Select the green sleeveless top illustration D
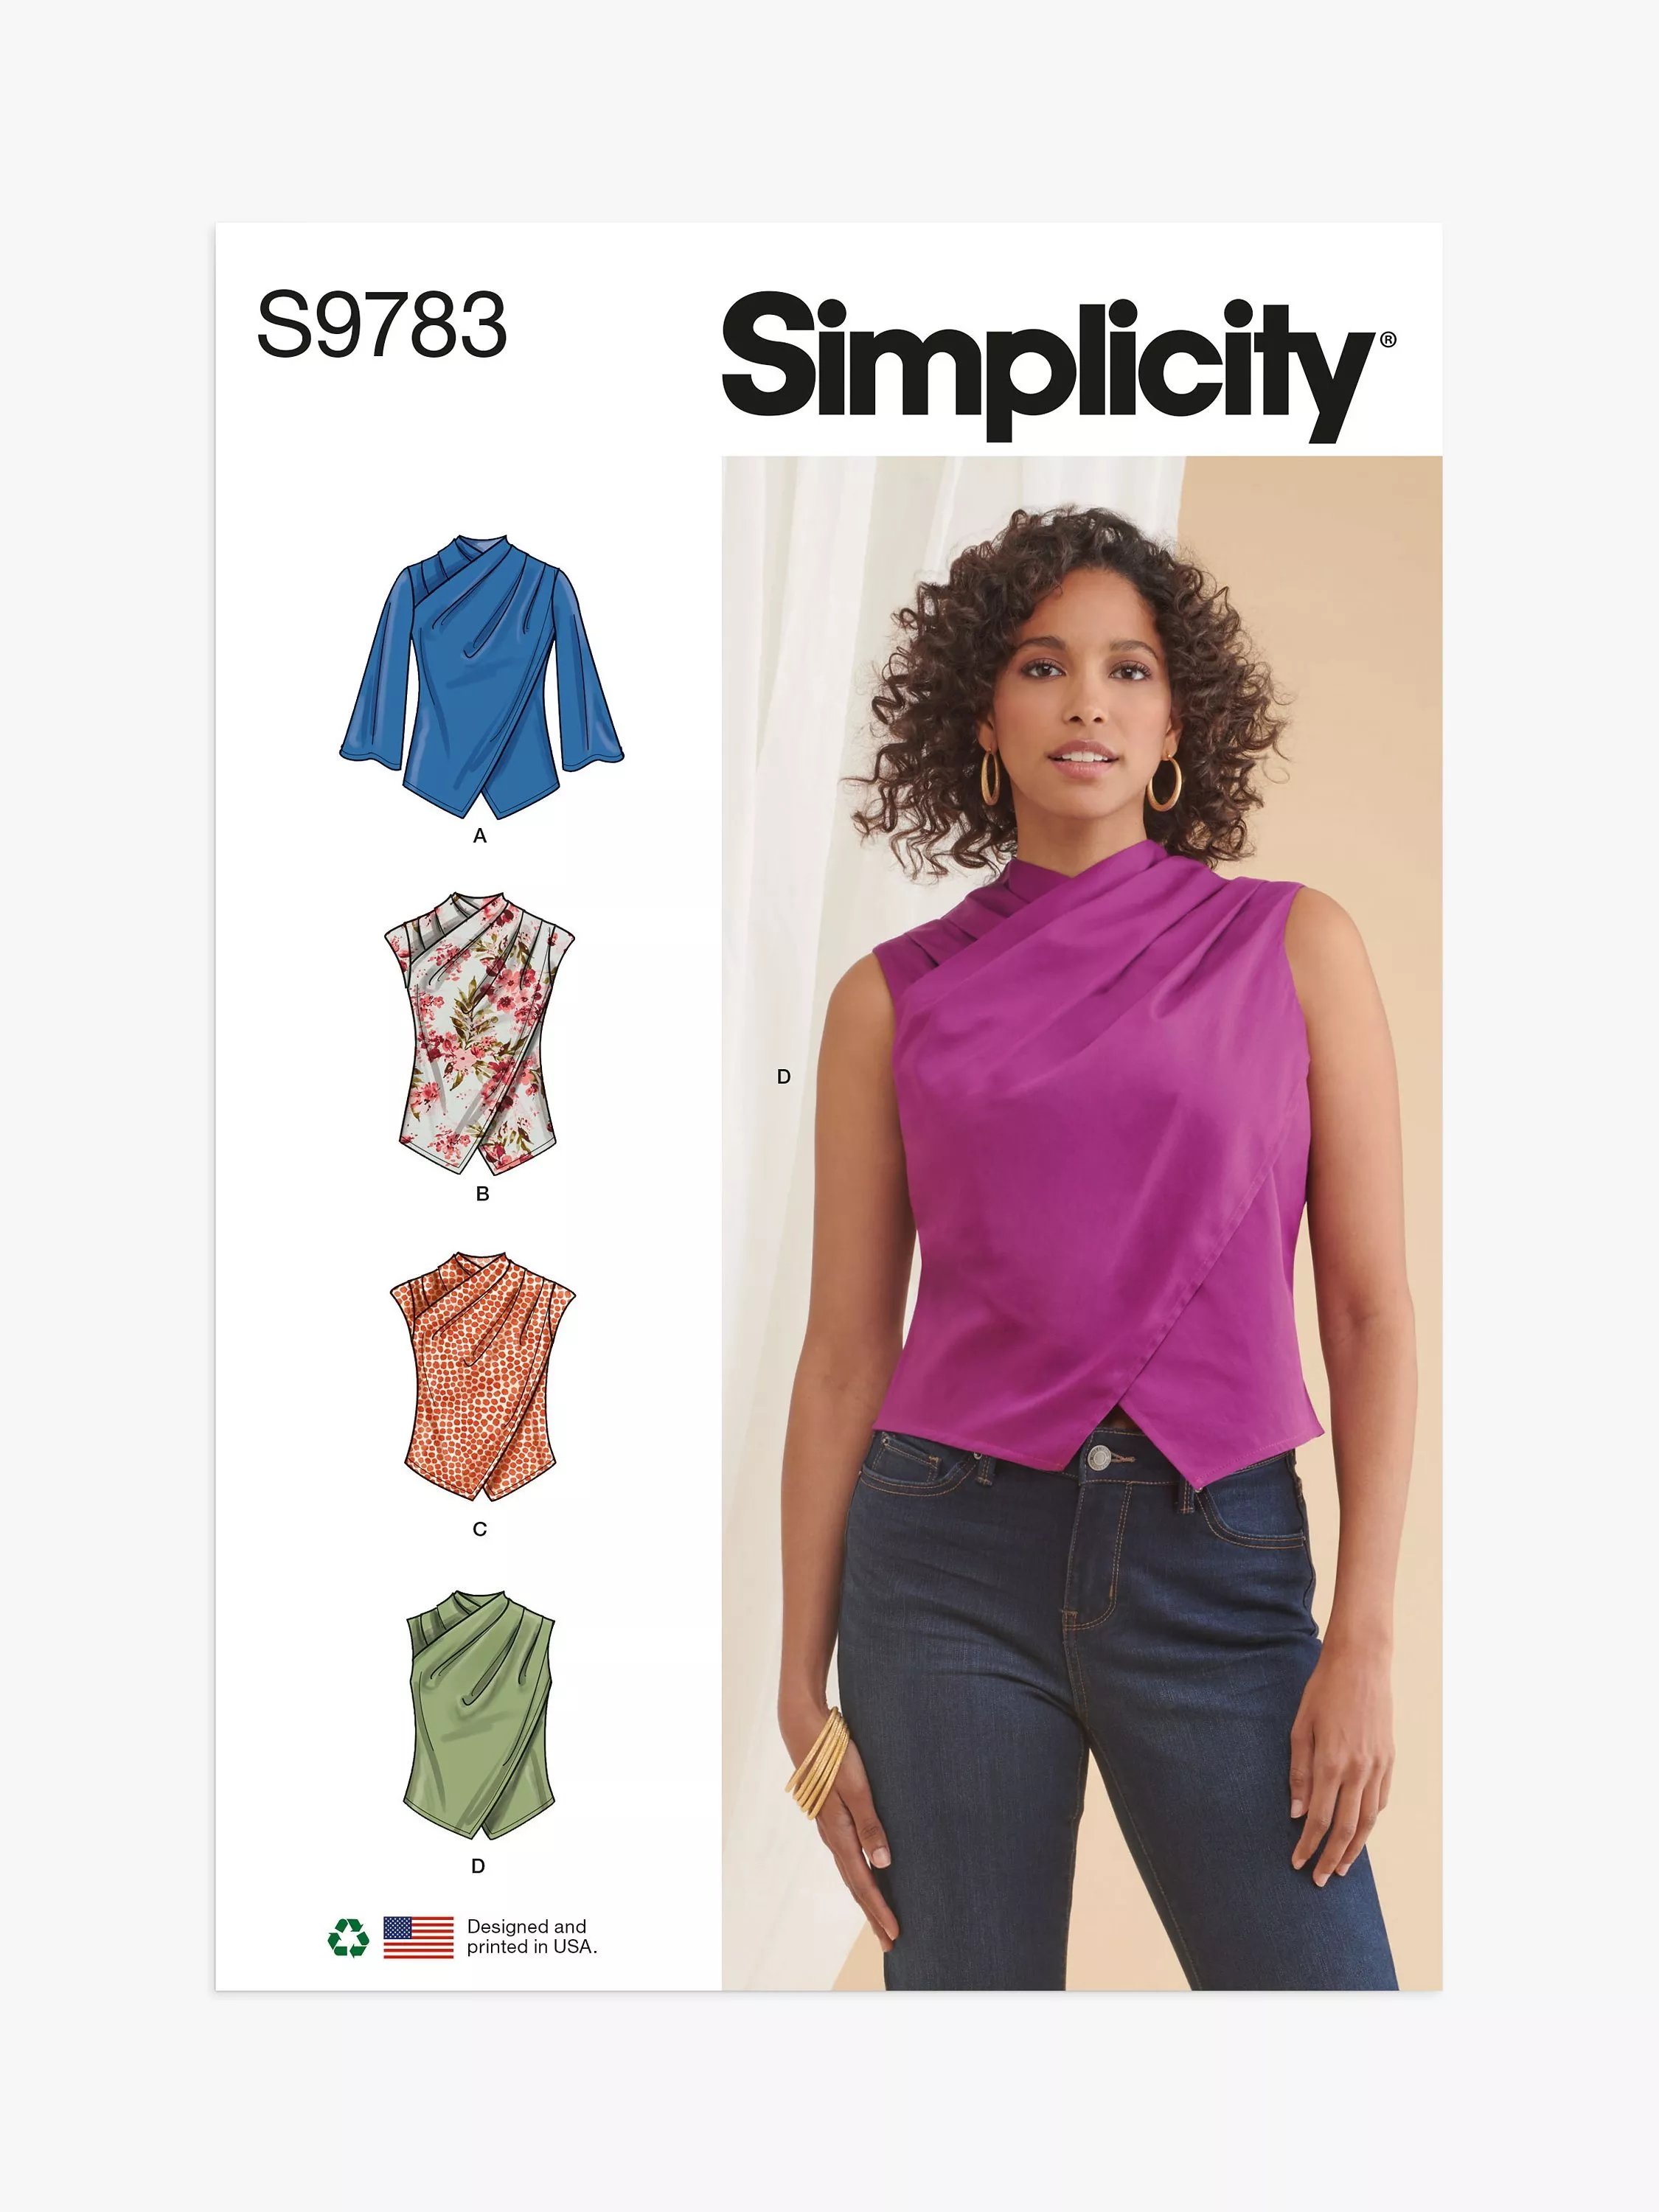Viewport: 1659px width, 2212px height. click(x=480, y=1714)
